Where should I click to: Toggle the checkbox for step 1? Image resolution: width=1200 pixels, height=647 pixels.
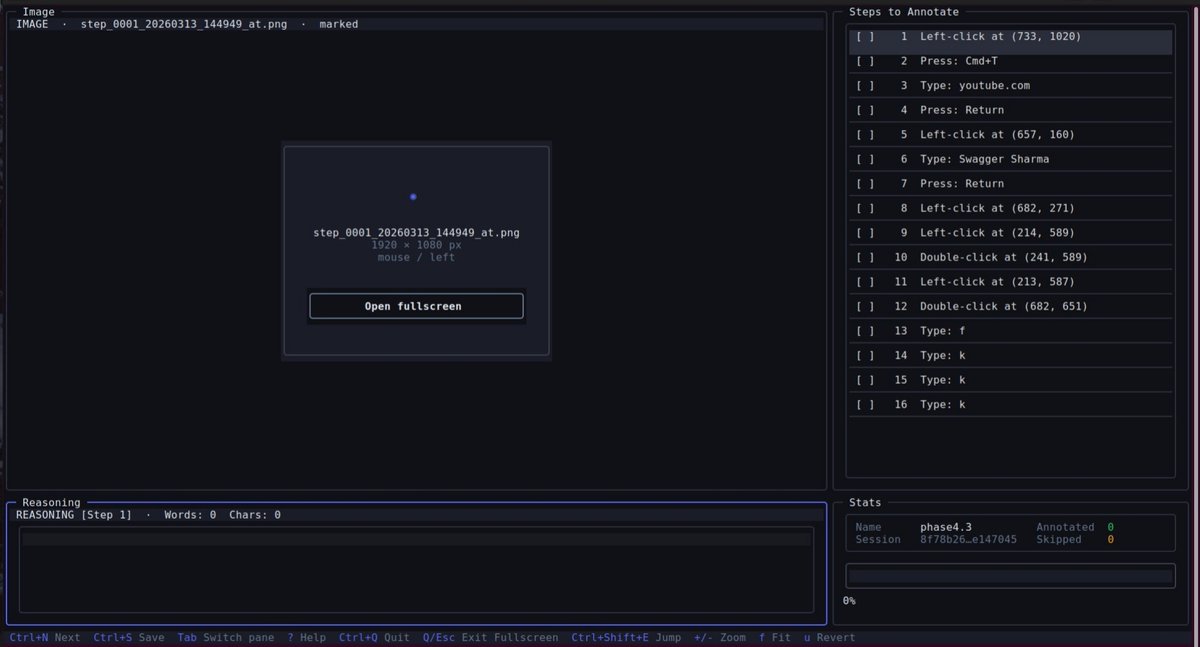865,36
